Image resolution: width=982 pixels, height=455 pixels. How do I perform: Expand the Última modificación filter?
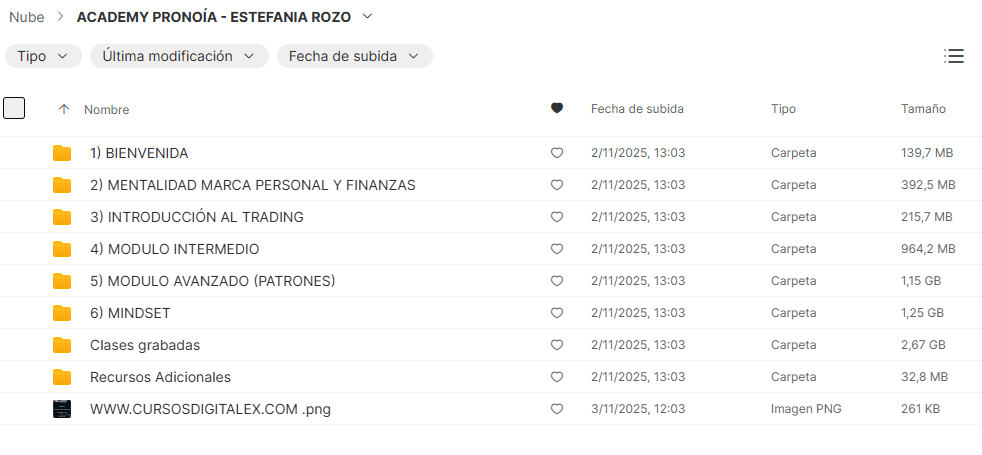coord(179,56)
